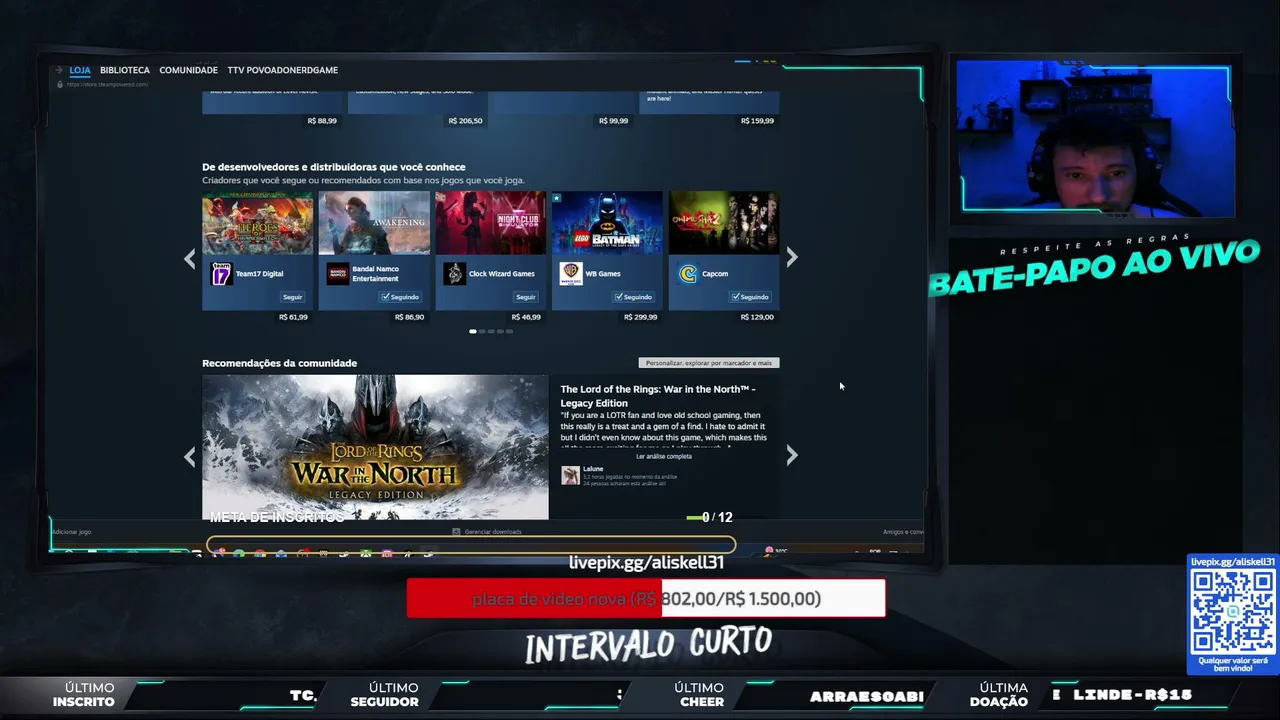The image size is (1280, 720).
Task: Click the WB Games developer name
Action: click(603, 273)
